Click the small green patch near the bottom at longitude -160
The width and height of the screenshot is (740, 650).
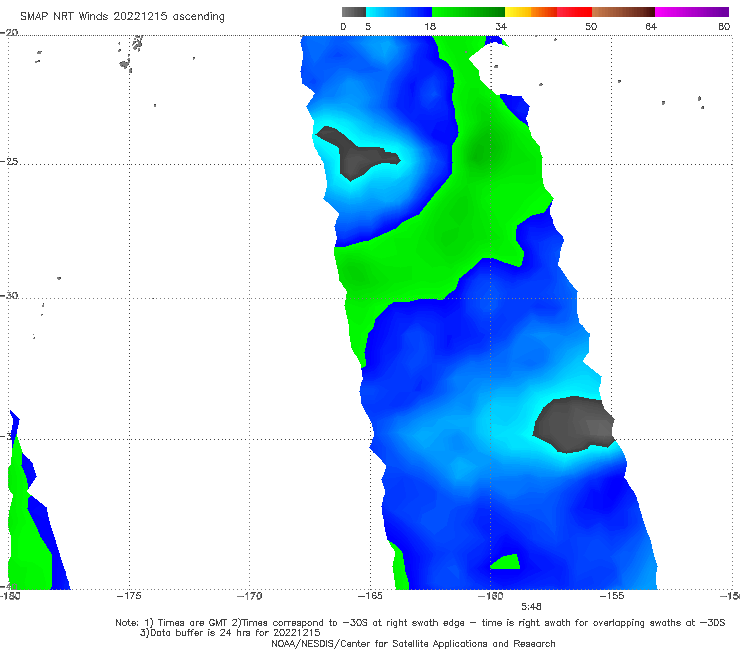[506, 562]
